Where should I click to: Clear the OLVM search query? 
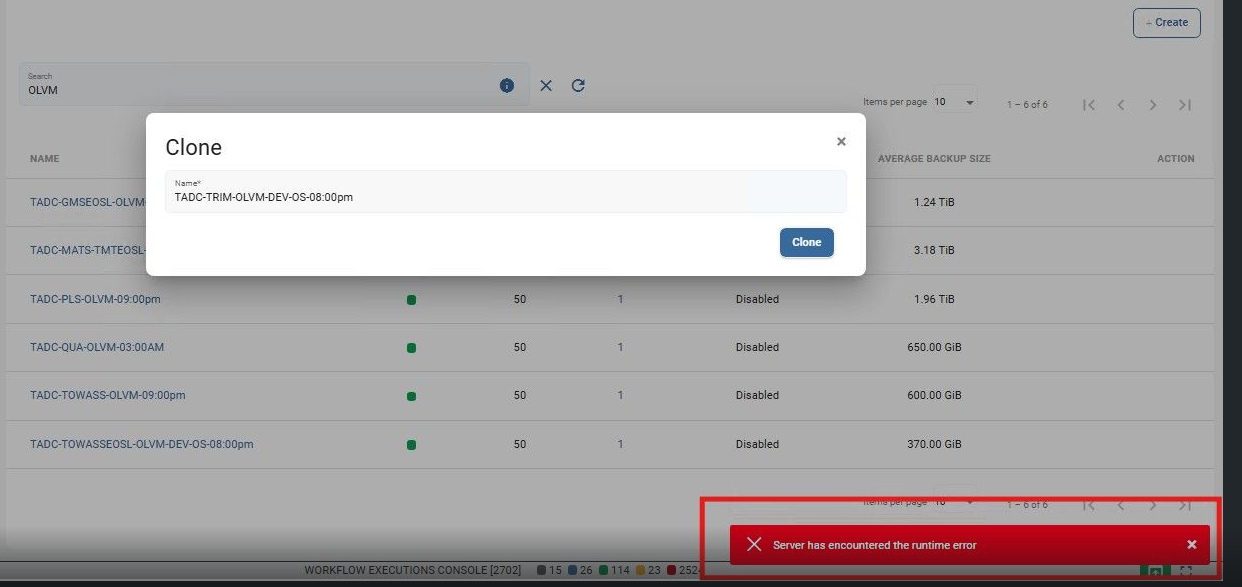click(546, 86)
